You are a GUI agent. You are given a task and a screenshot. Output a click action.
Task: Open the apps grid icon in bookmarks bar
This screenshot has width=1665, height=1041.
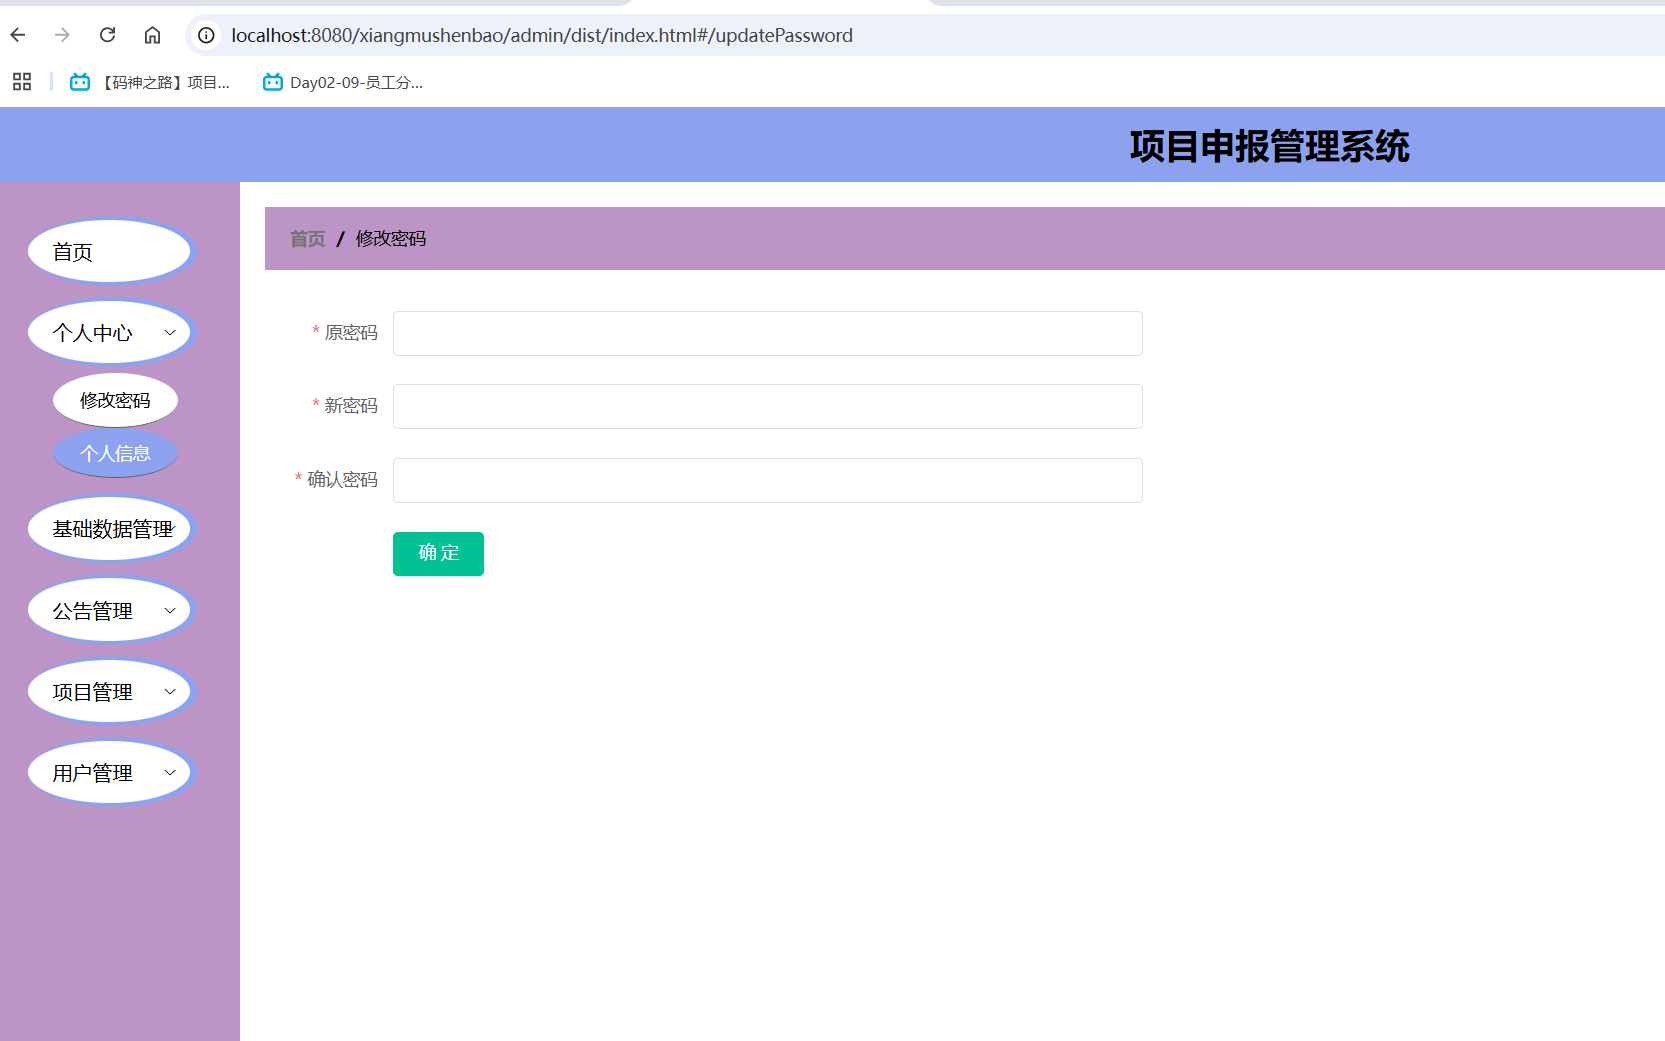(x=22, y=82)
